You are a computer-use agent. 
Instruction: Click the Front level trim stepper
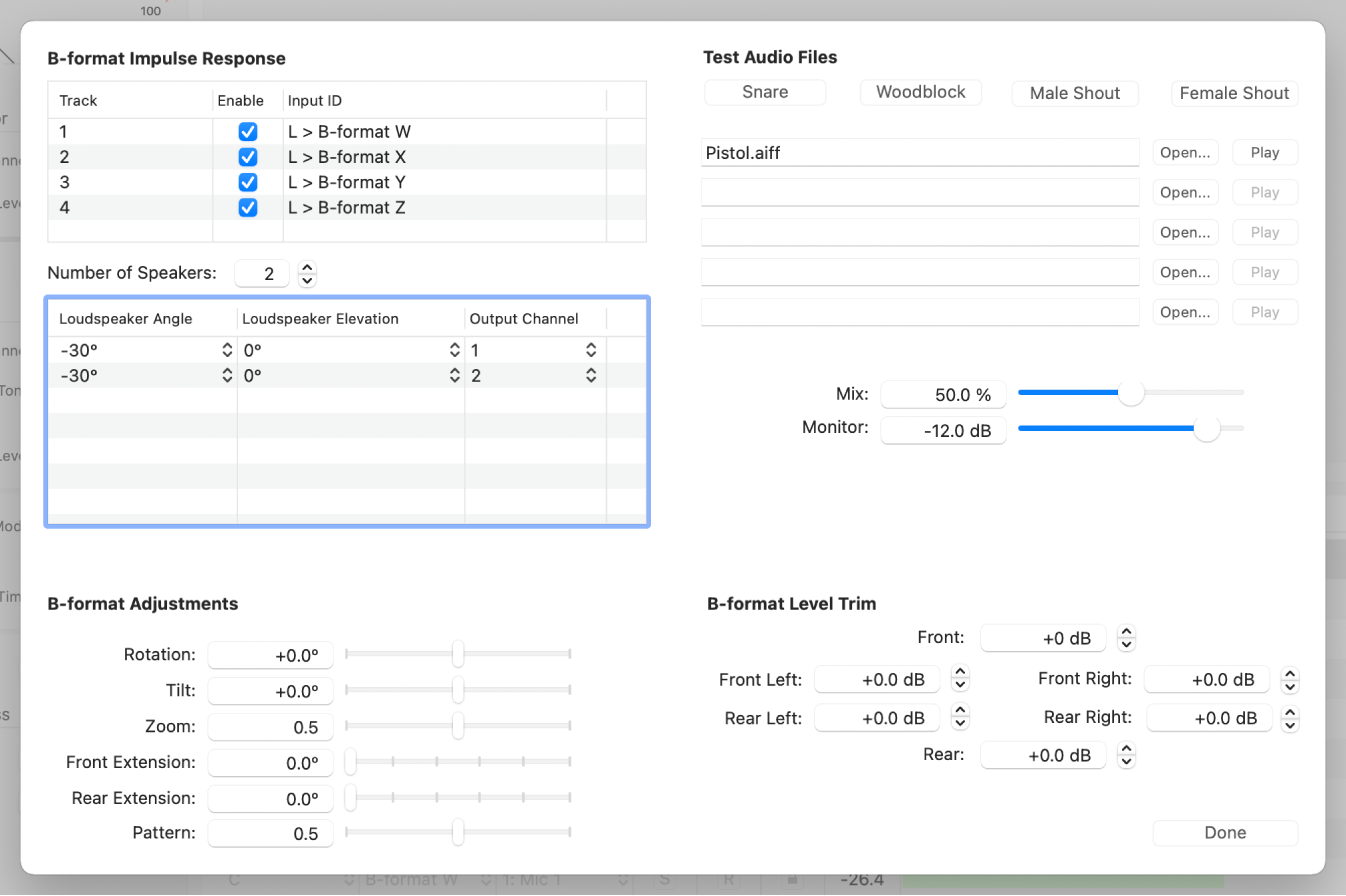[1126, 638]
